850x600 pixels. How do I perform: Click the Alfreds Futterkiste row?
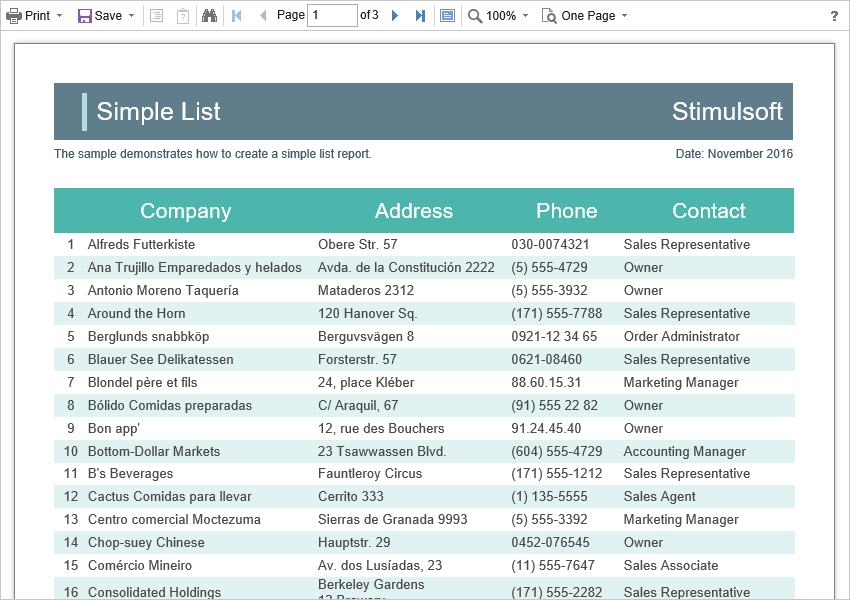coord(141,244)
